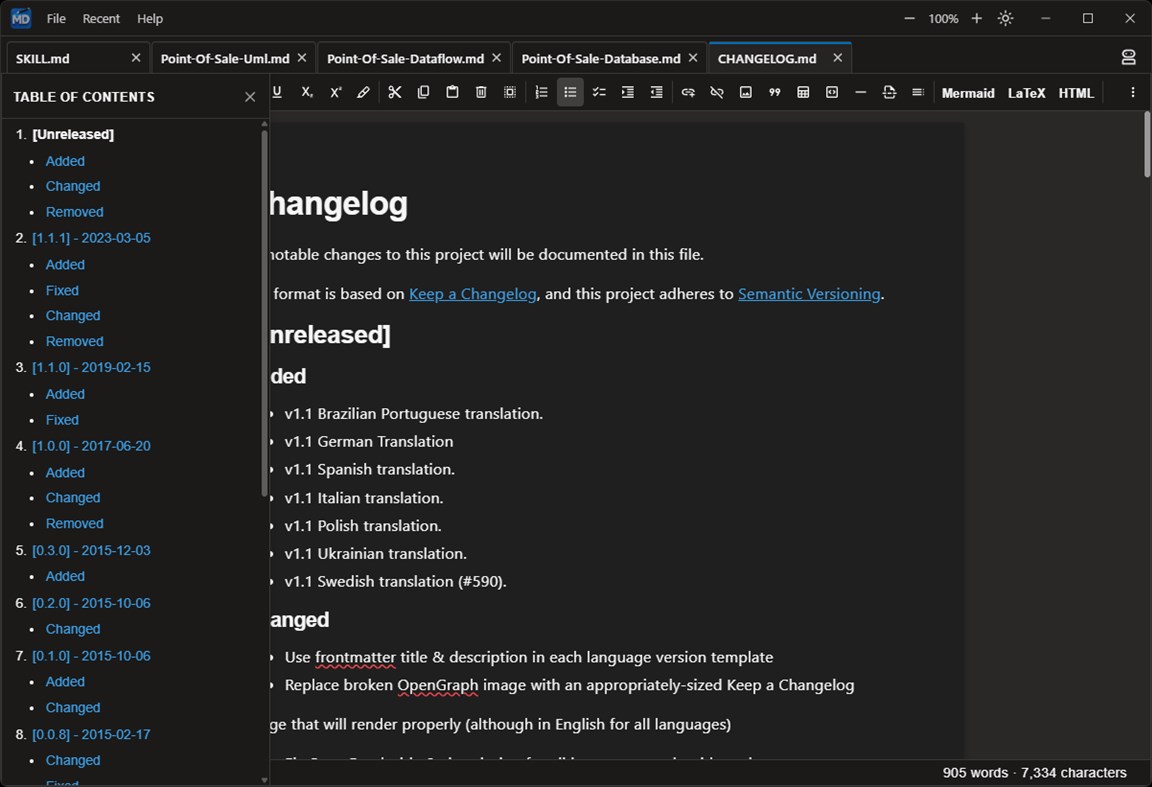The image size is (1152, 787).
Task: Go to [0.2.0] - 2015-10-06 entry
Action: tap(91, 603)
